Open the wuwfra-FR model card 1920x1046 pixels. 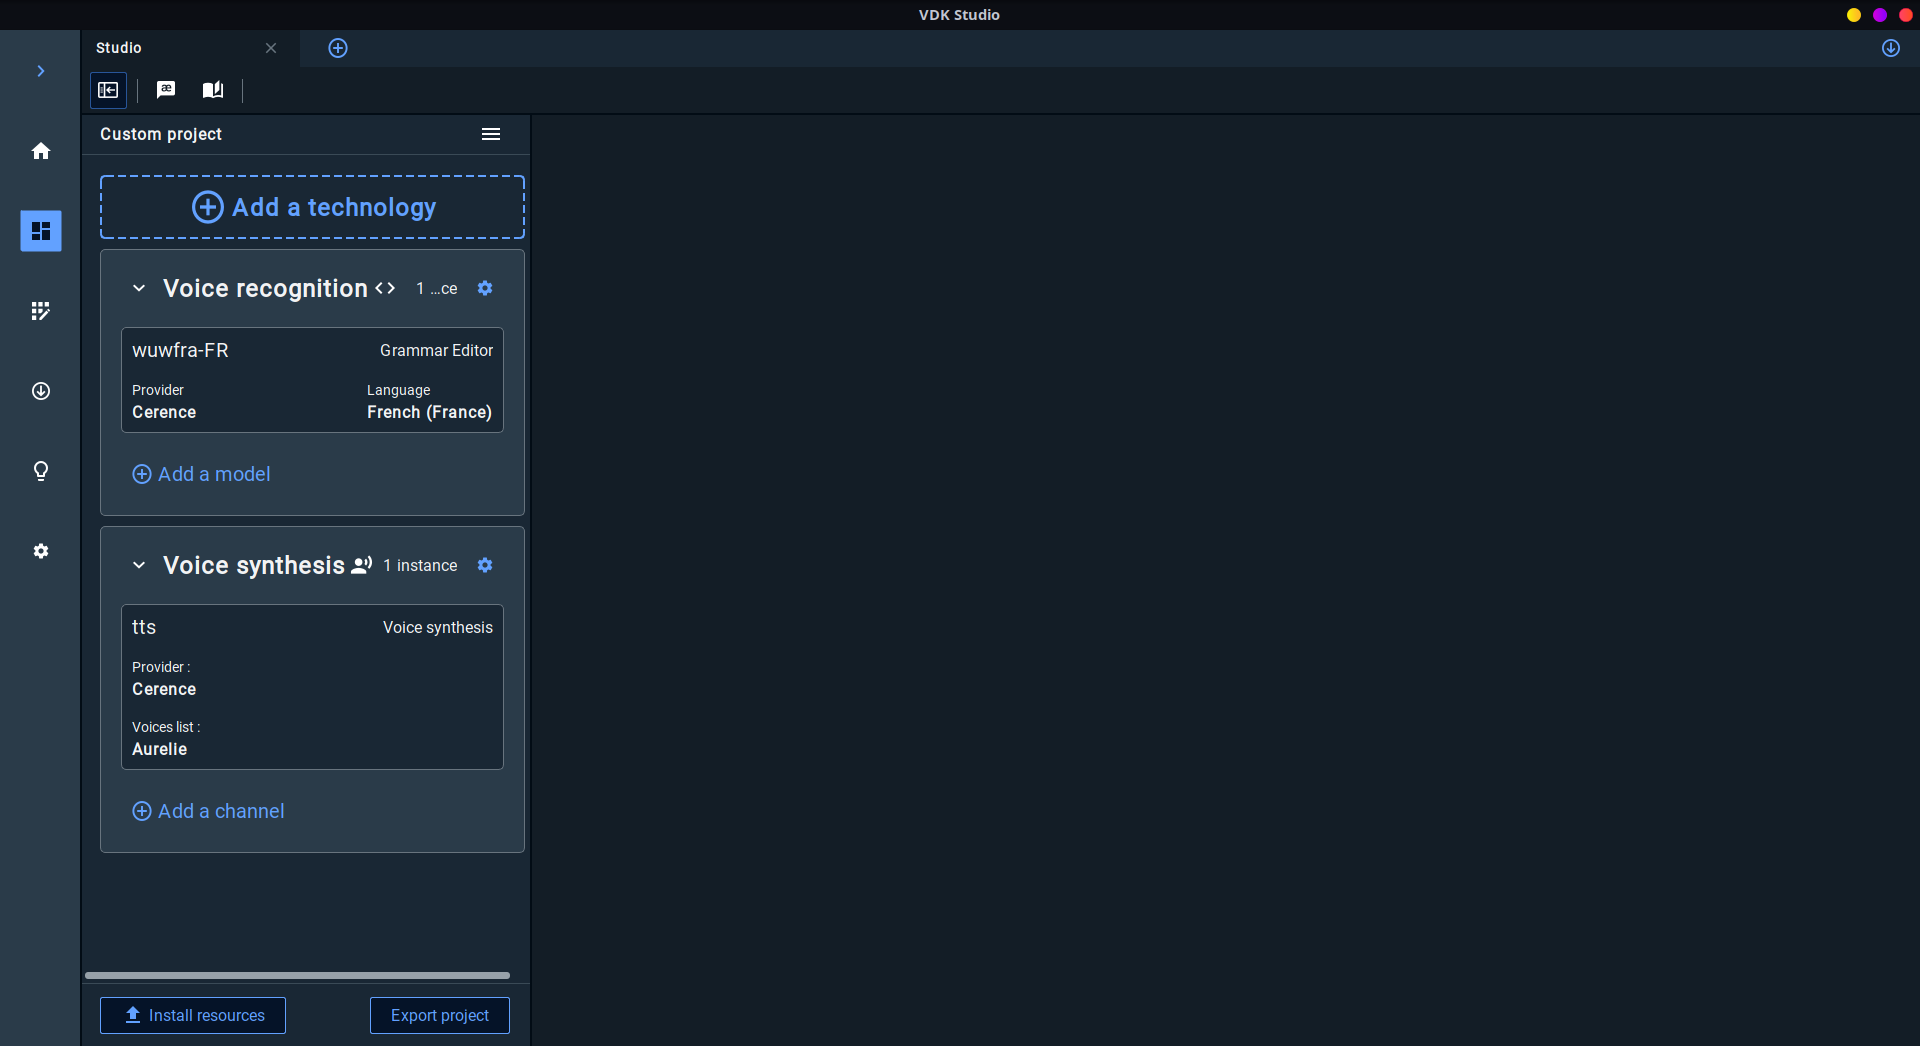click(x=312, y=380)
